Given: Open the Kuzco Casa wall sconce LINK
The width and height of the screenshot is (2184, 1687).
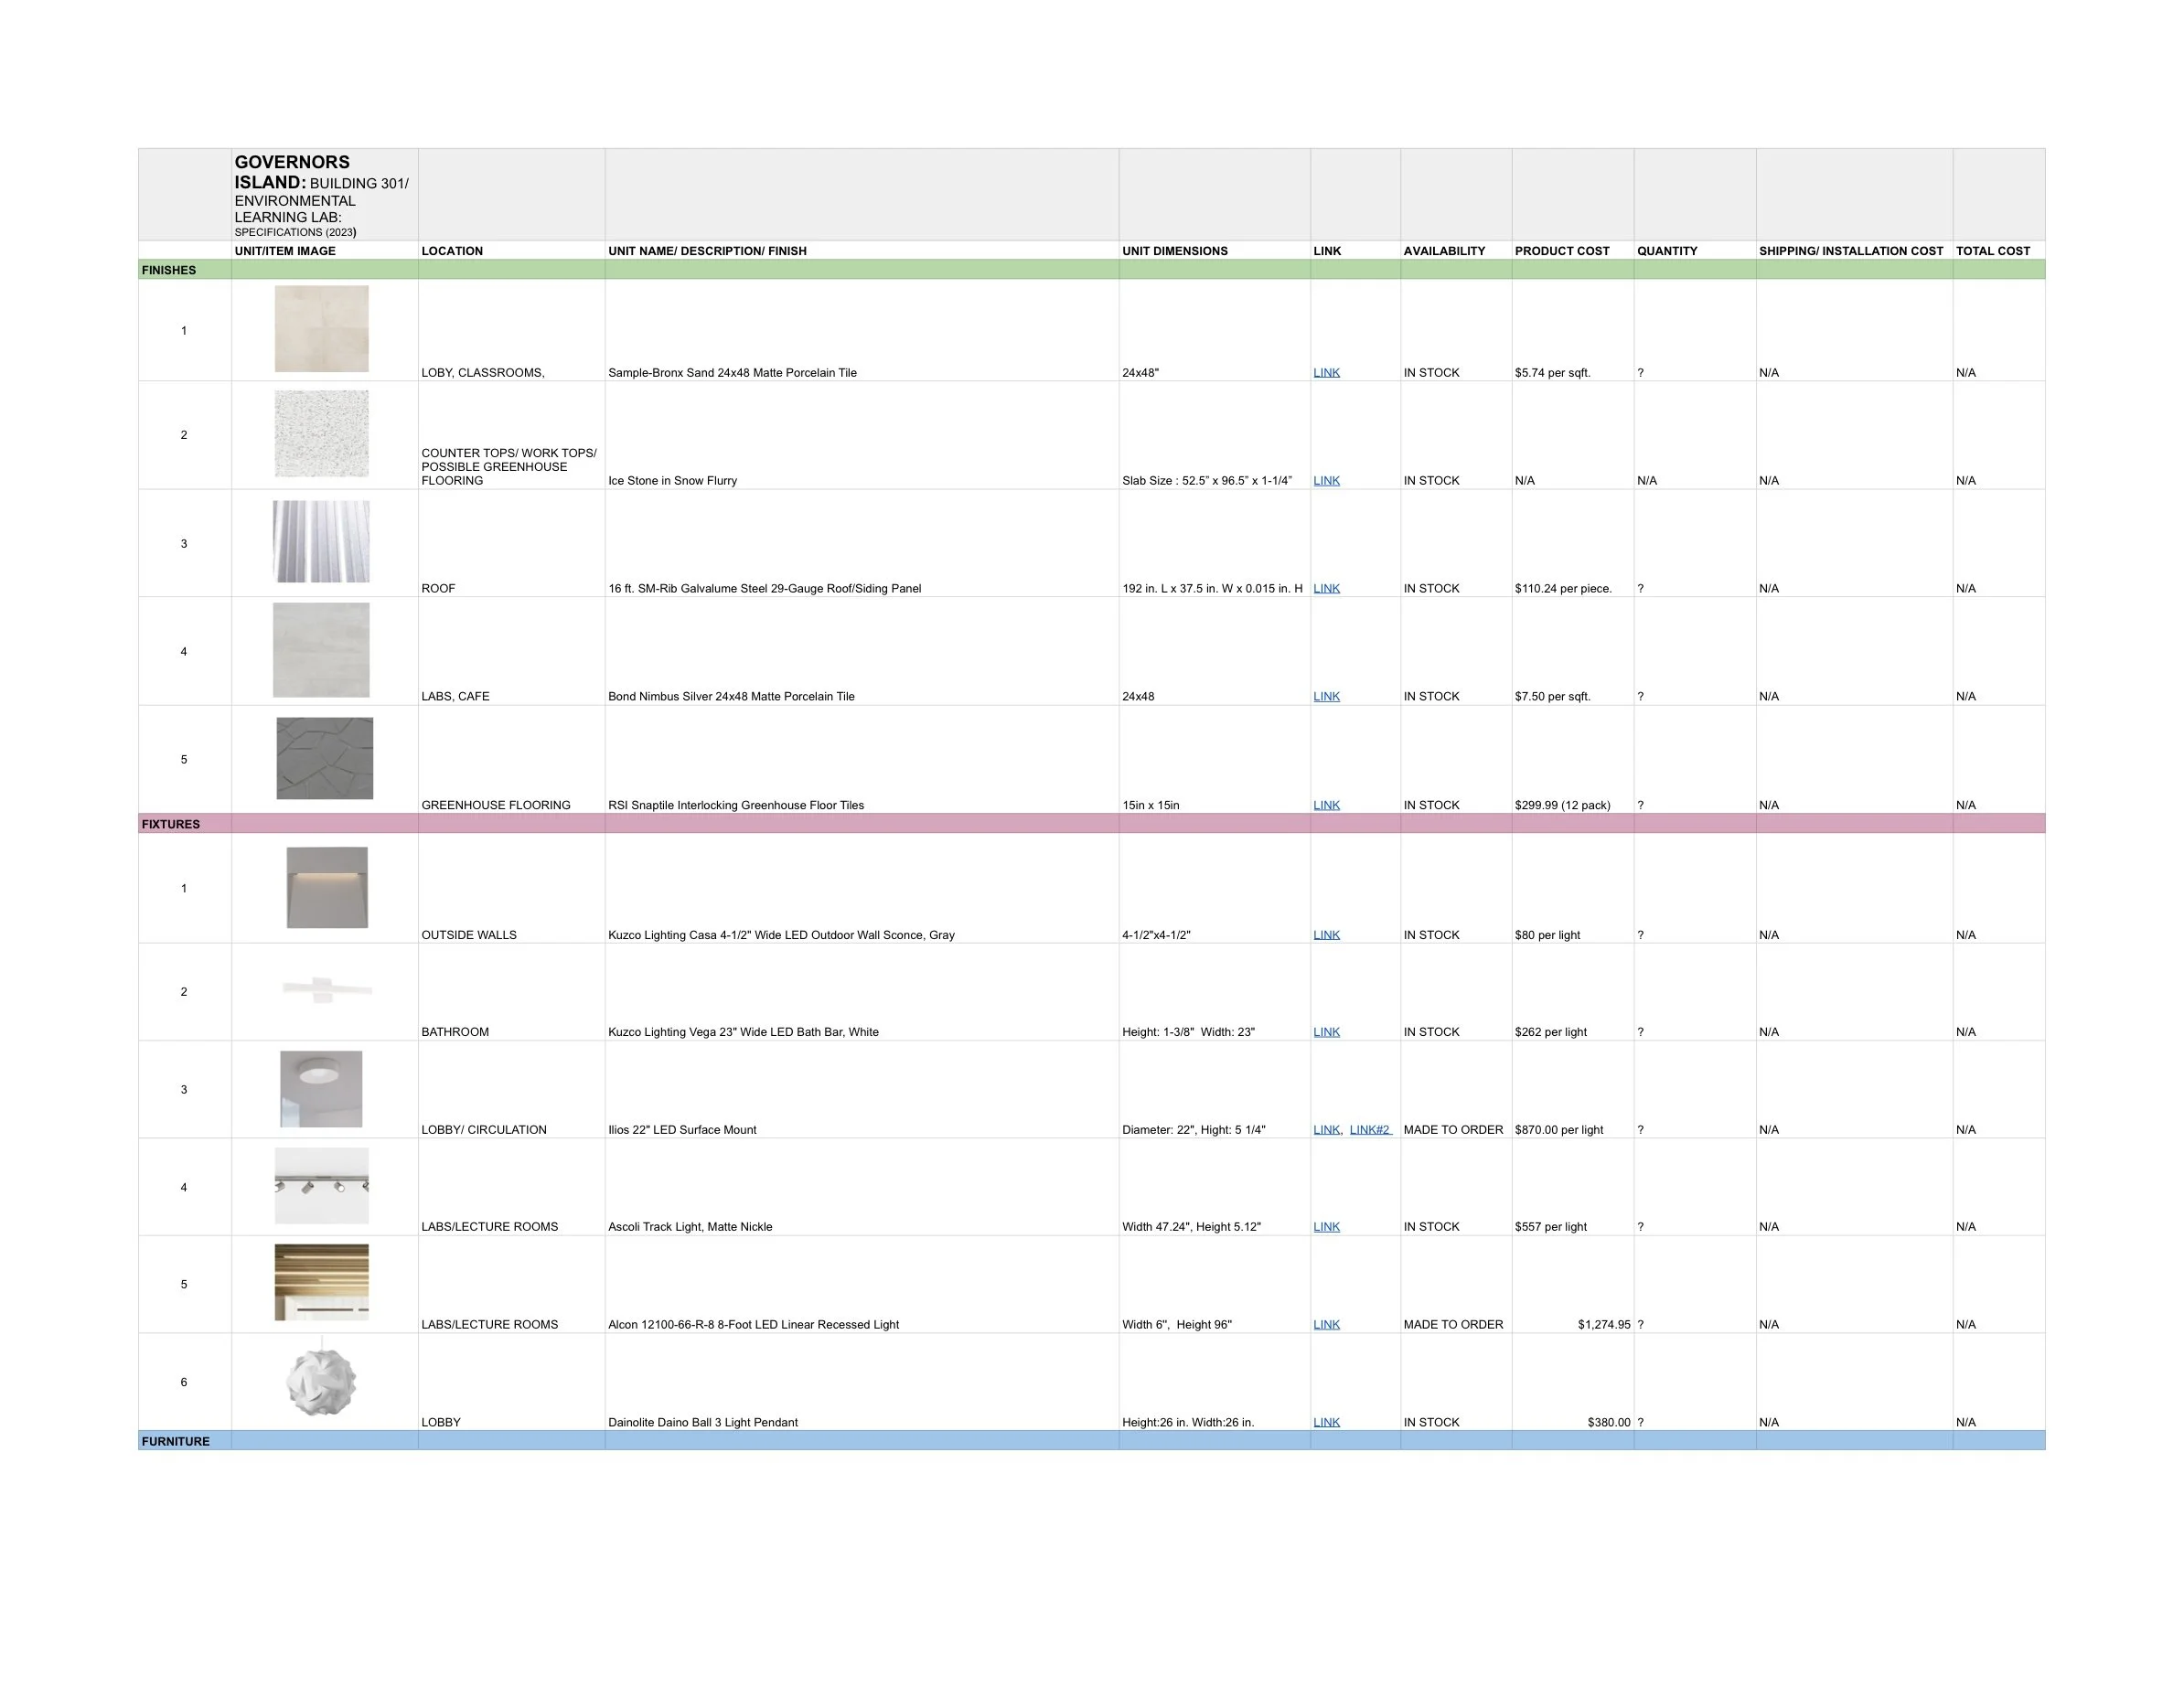Looking at the screenshot, I should (x=1326, y=936).
